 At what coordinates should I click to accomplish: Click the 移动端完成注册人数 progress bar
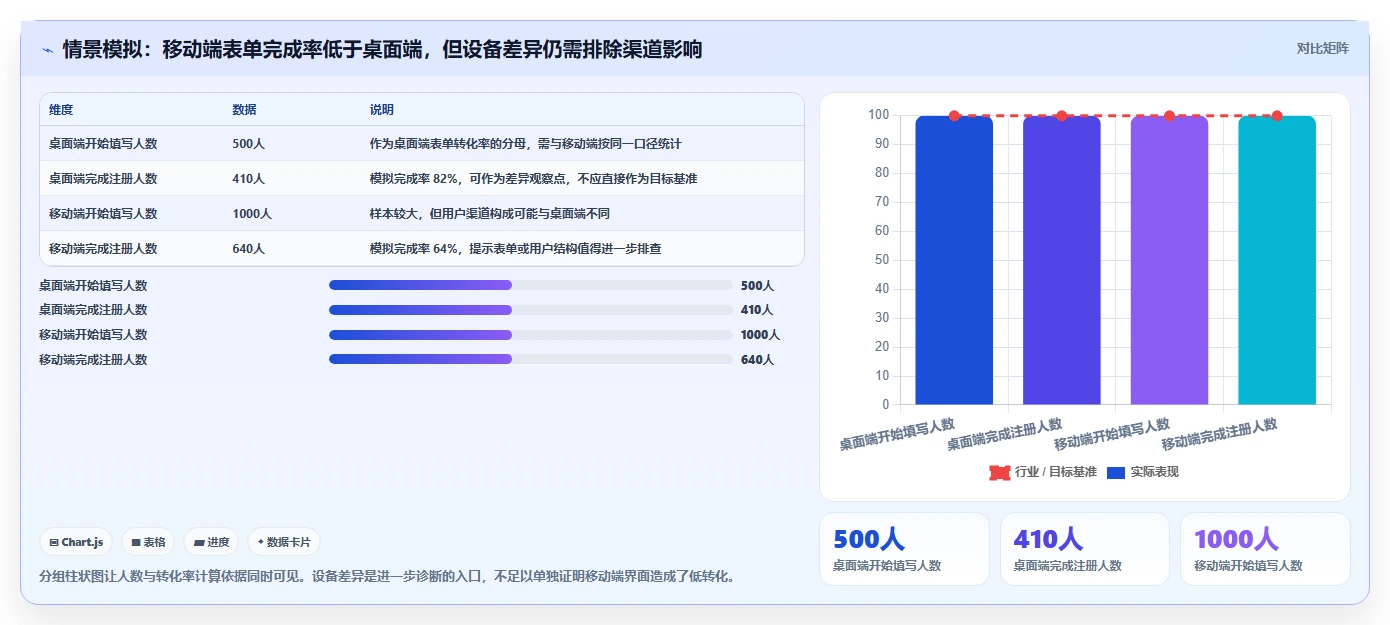[531, 359]
